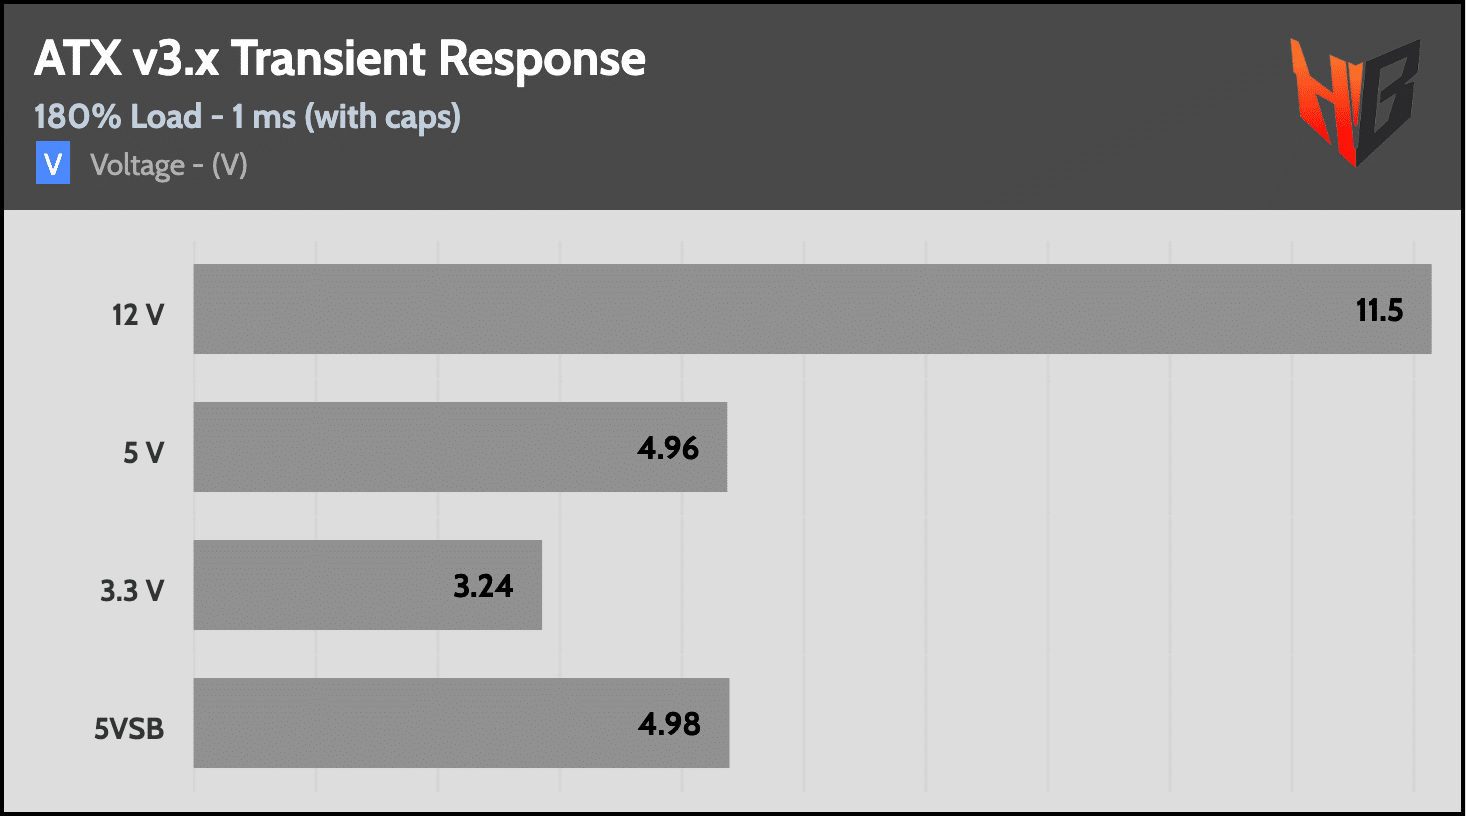
Task: Click the ATX v3.x Transient Response title
Action: click(340, 59)
